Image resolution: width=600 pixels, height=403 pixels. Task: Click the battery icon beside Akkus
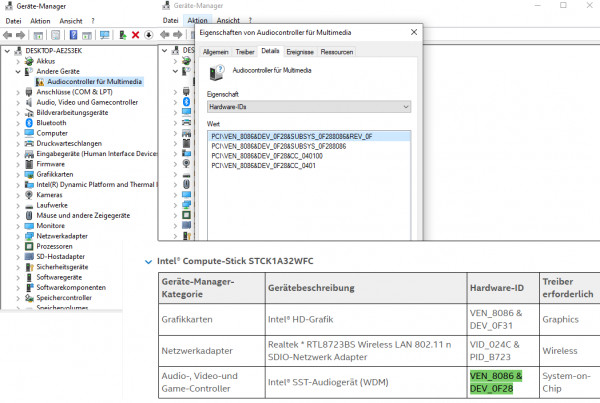(29, 61)
